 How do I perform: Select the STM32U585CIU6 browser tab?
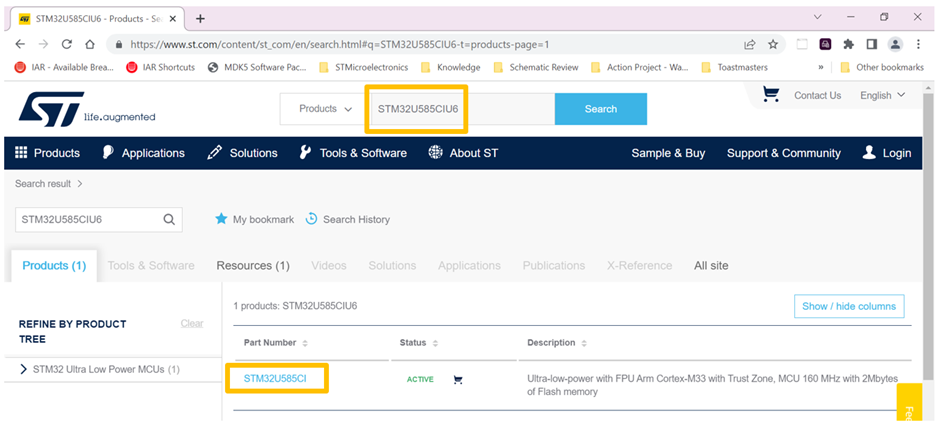(99, 19)
